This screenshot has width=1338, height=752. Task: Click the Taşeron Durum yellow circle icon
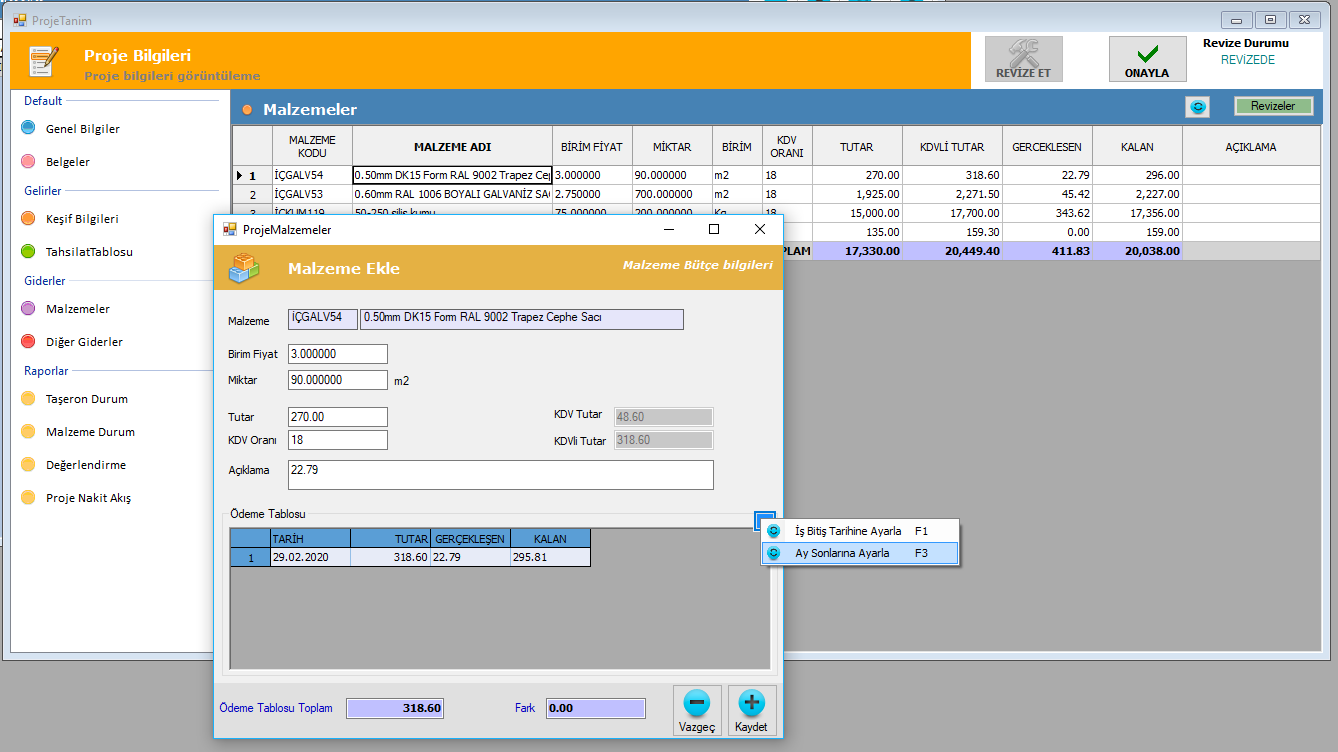(28, 398)
